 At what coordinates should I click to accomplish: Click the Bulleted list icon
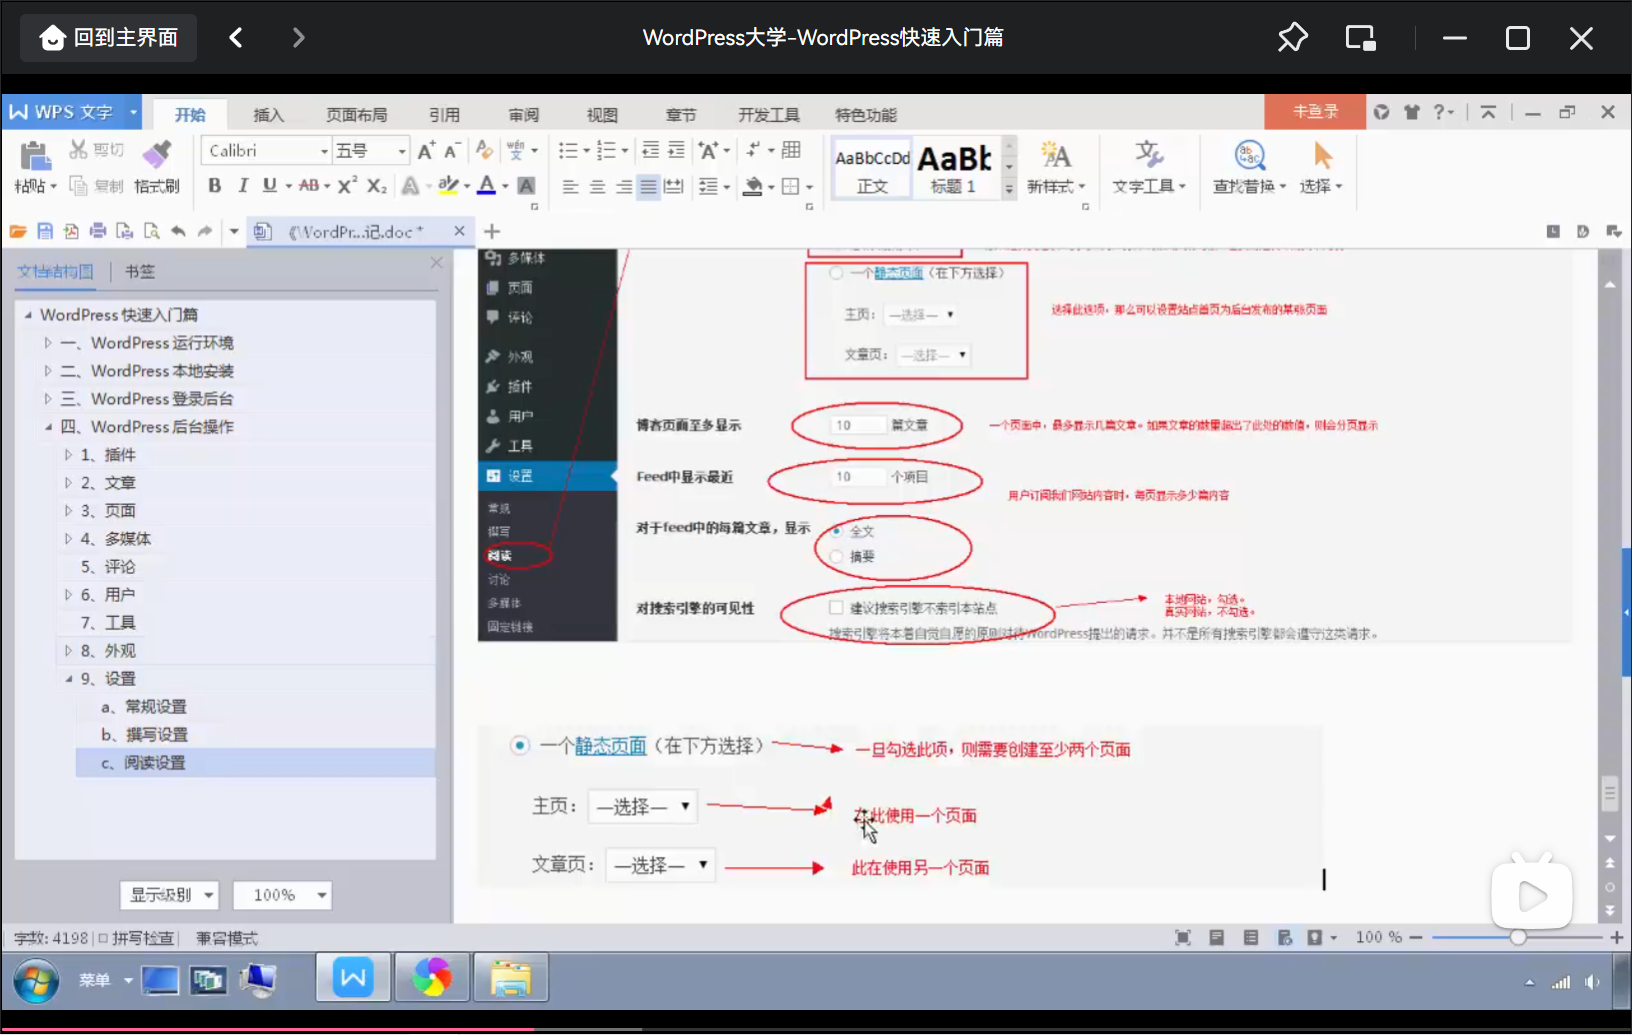[567, 151]
